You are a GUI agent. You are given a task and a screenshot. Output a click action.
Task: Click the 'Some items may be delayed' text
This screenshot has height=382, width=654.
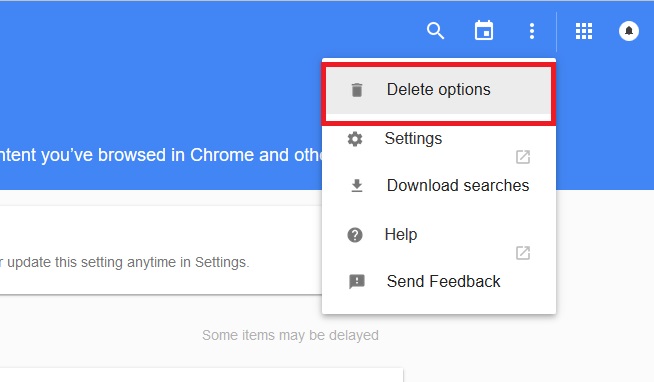click(x=290, y=335)
